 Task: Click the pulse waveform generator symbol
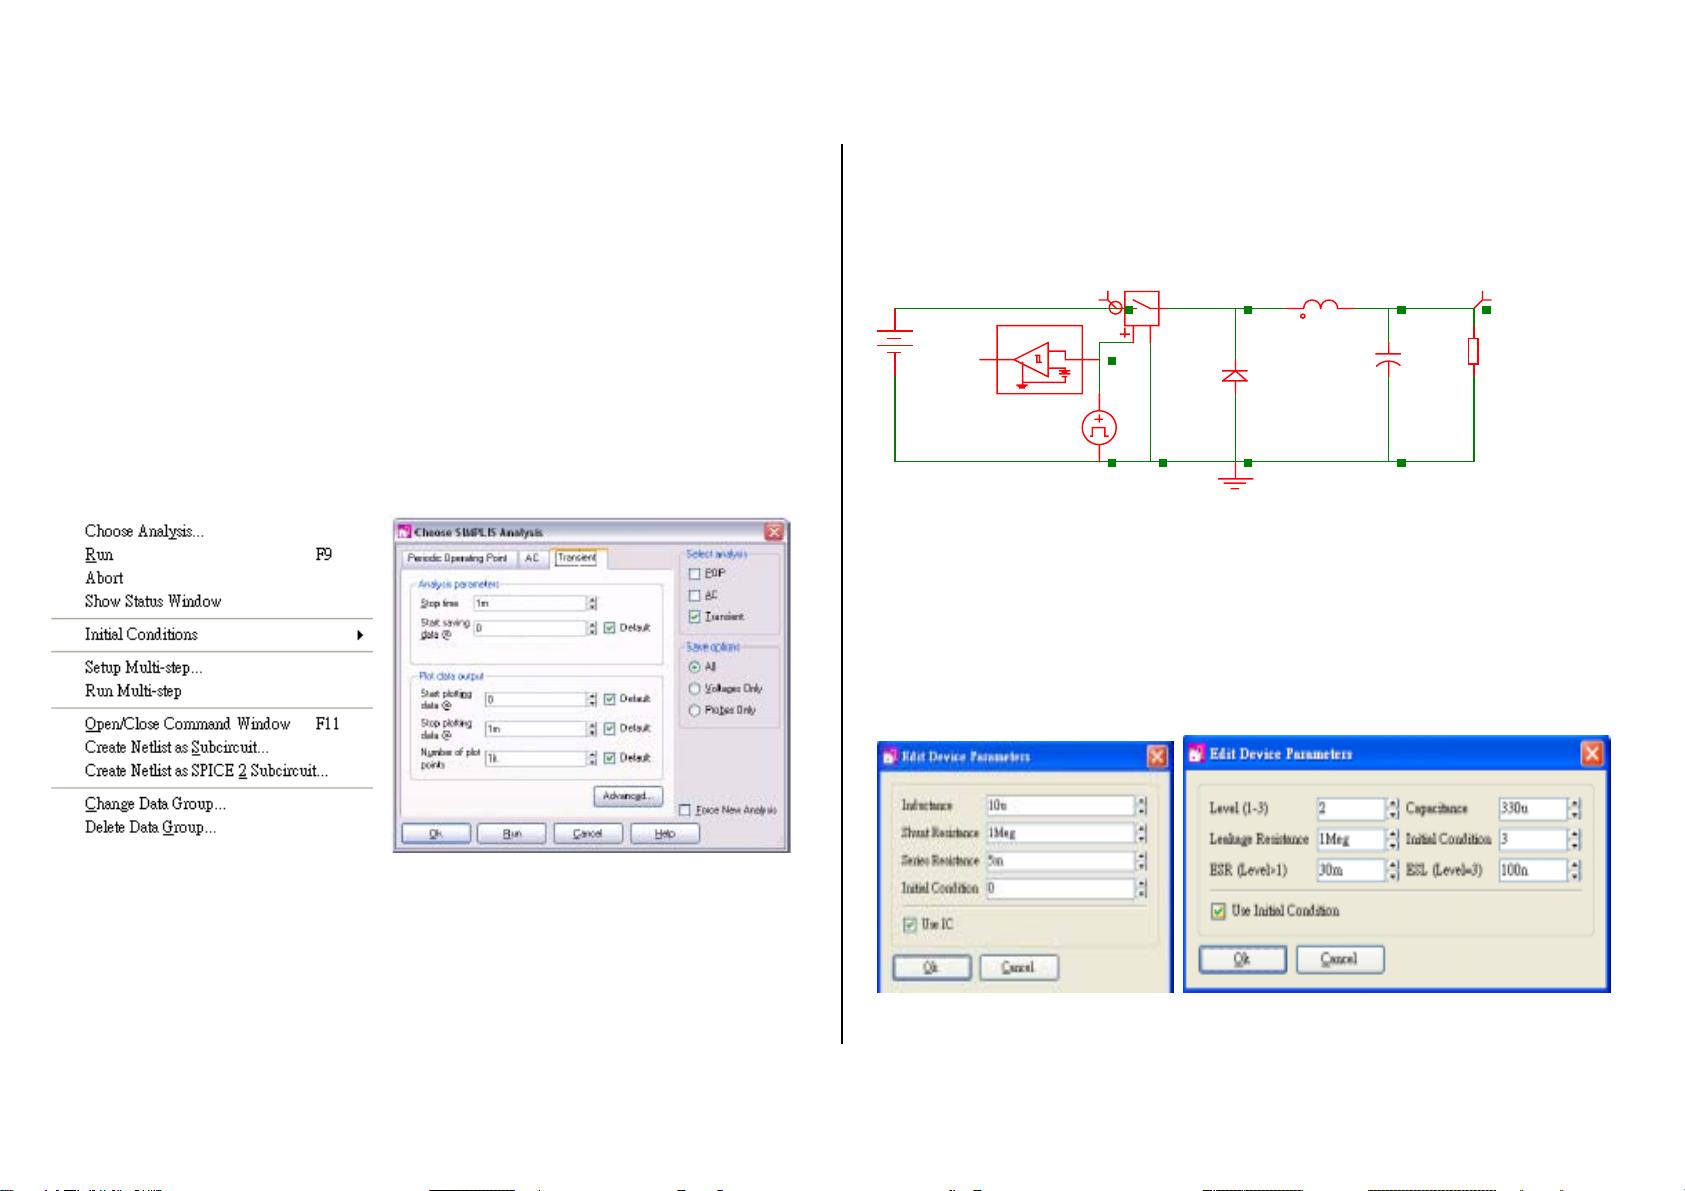pyautogui.click(x=1099, y=428)
